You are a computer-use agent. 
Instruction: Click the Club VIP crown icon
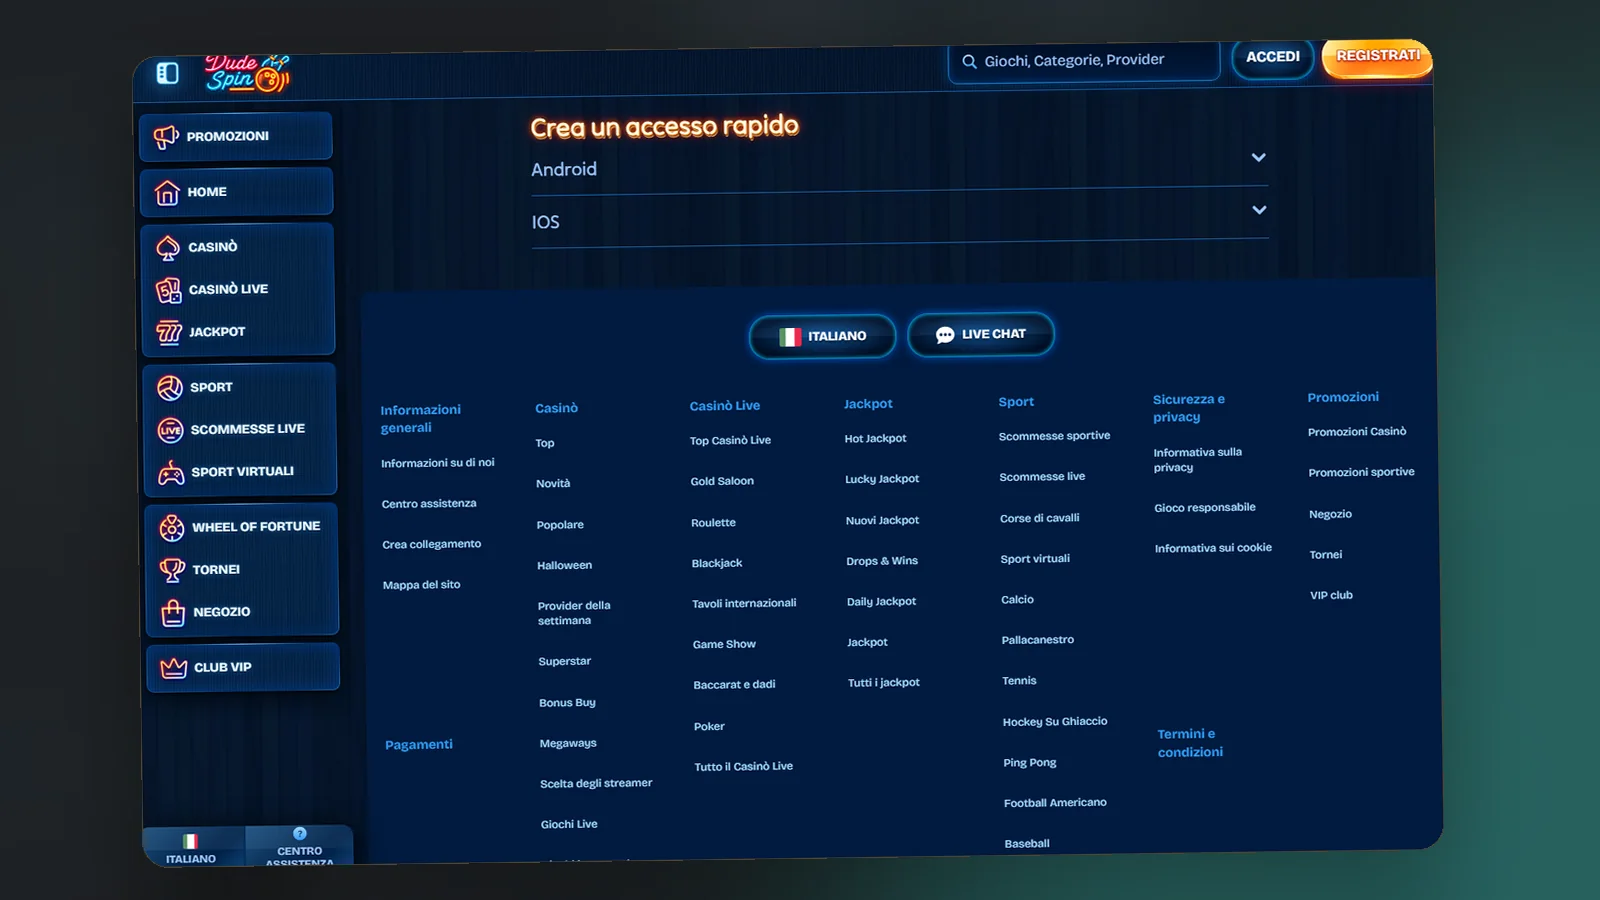click(x=174, y=668)
